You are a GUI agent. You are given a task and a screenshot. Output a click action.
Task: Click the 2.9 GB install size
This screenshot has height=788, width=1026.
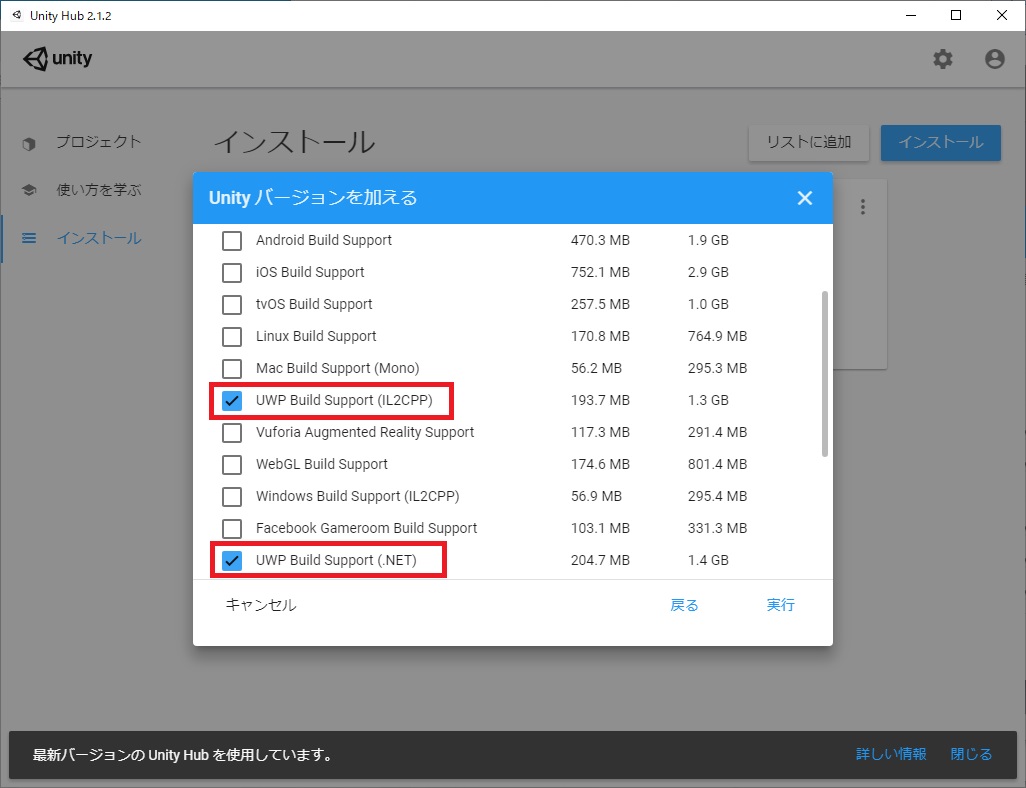(708, 272)
